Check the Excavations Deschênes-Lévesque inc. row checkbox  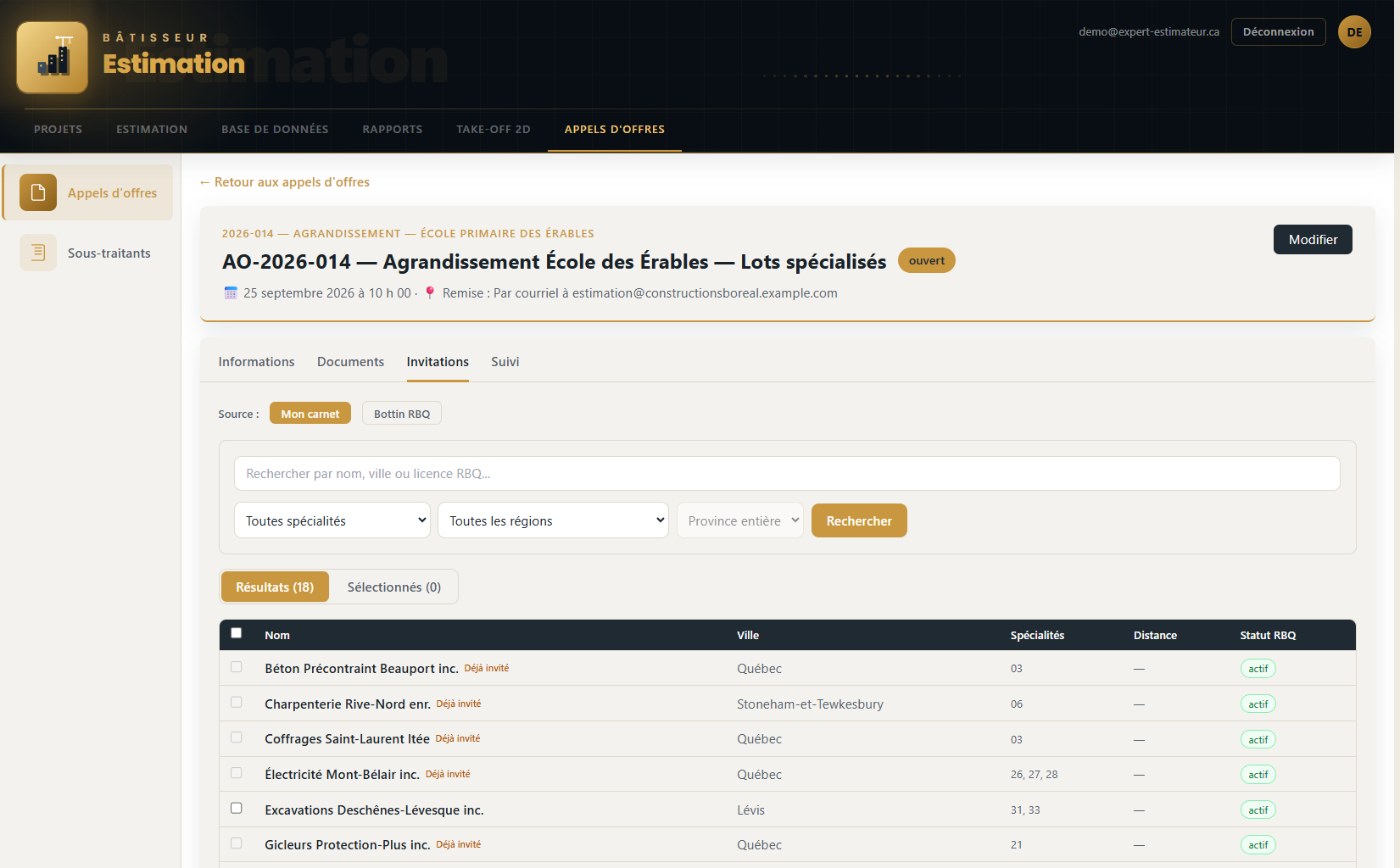coord(236,808)
